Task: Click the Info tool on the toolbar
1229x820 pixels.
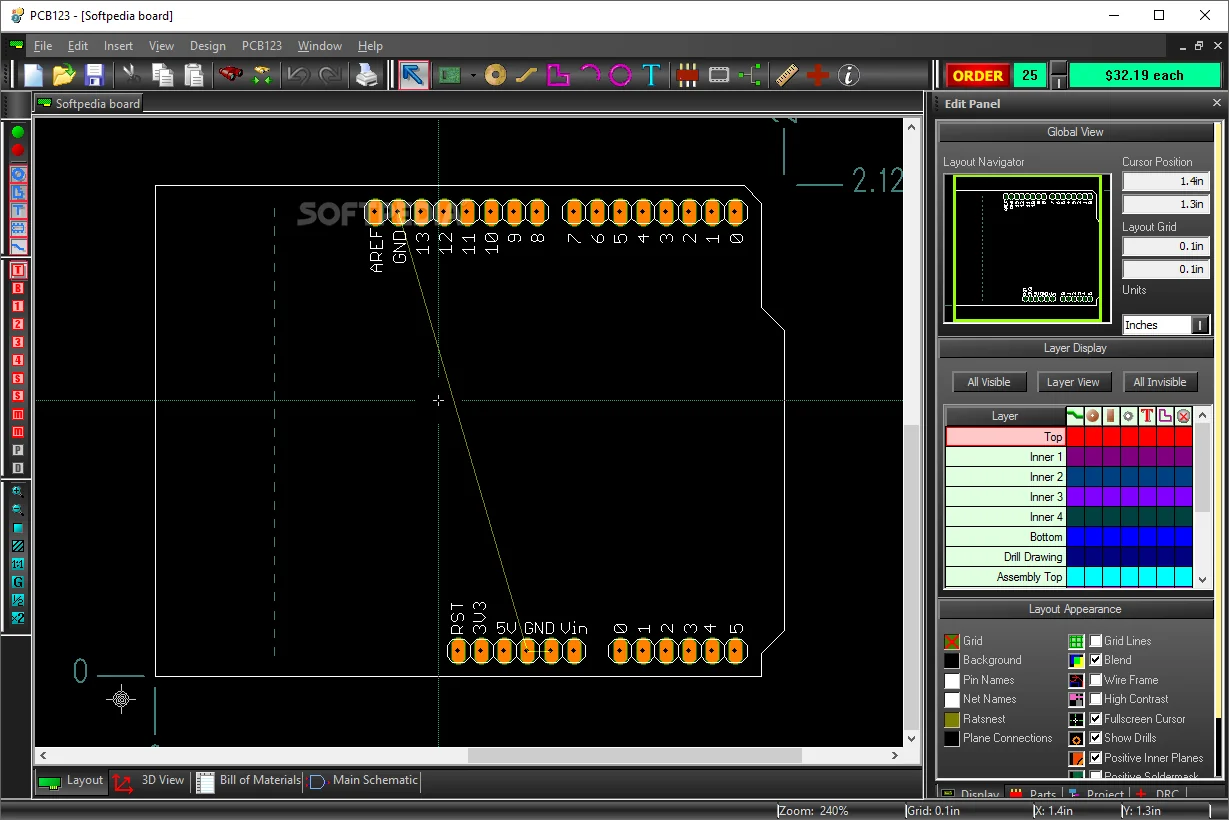Action: coord(847,74)
